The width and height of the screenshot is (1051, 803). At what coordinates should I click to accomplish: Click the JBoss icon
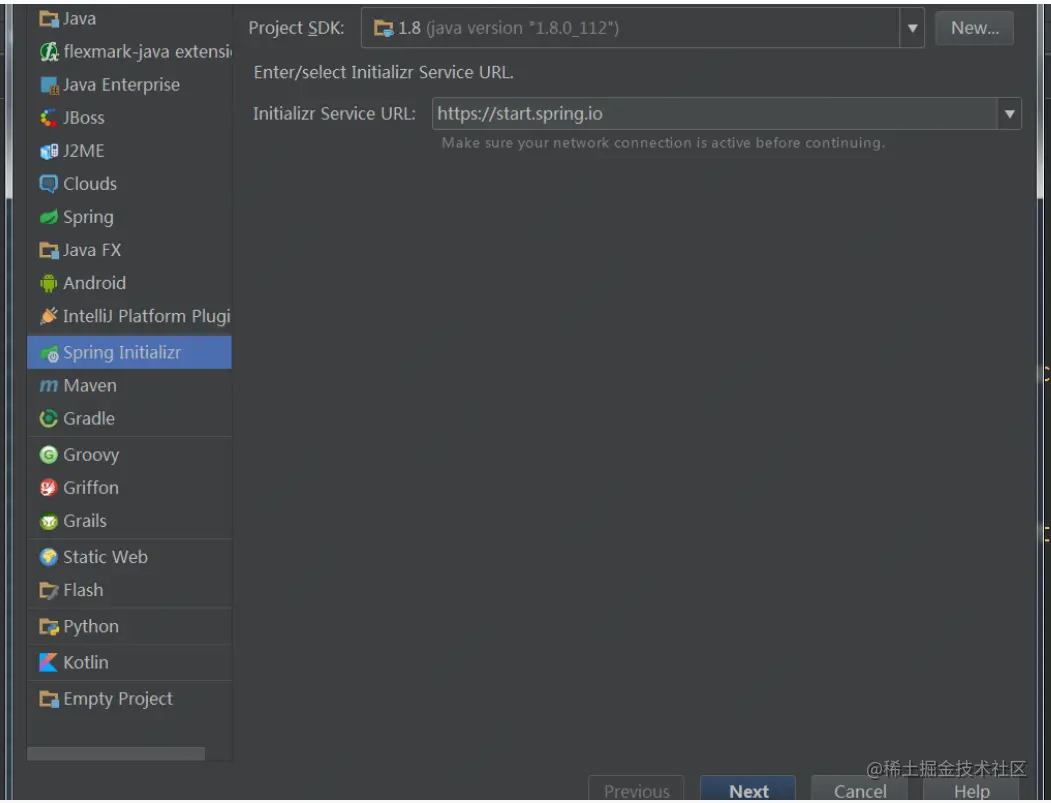click(49, 118)
